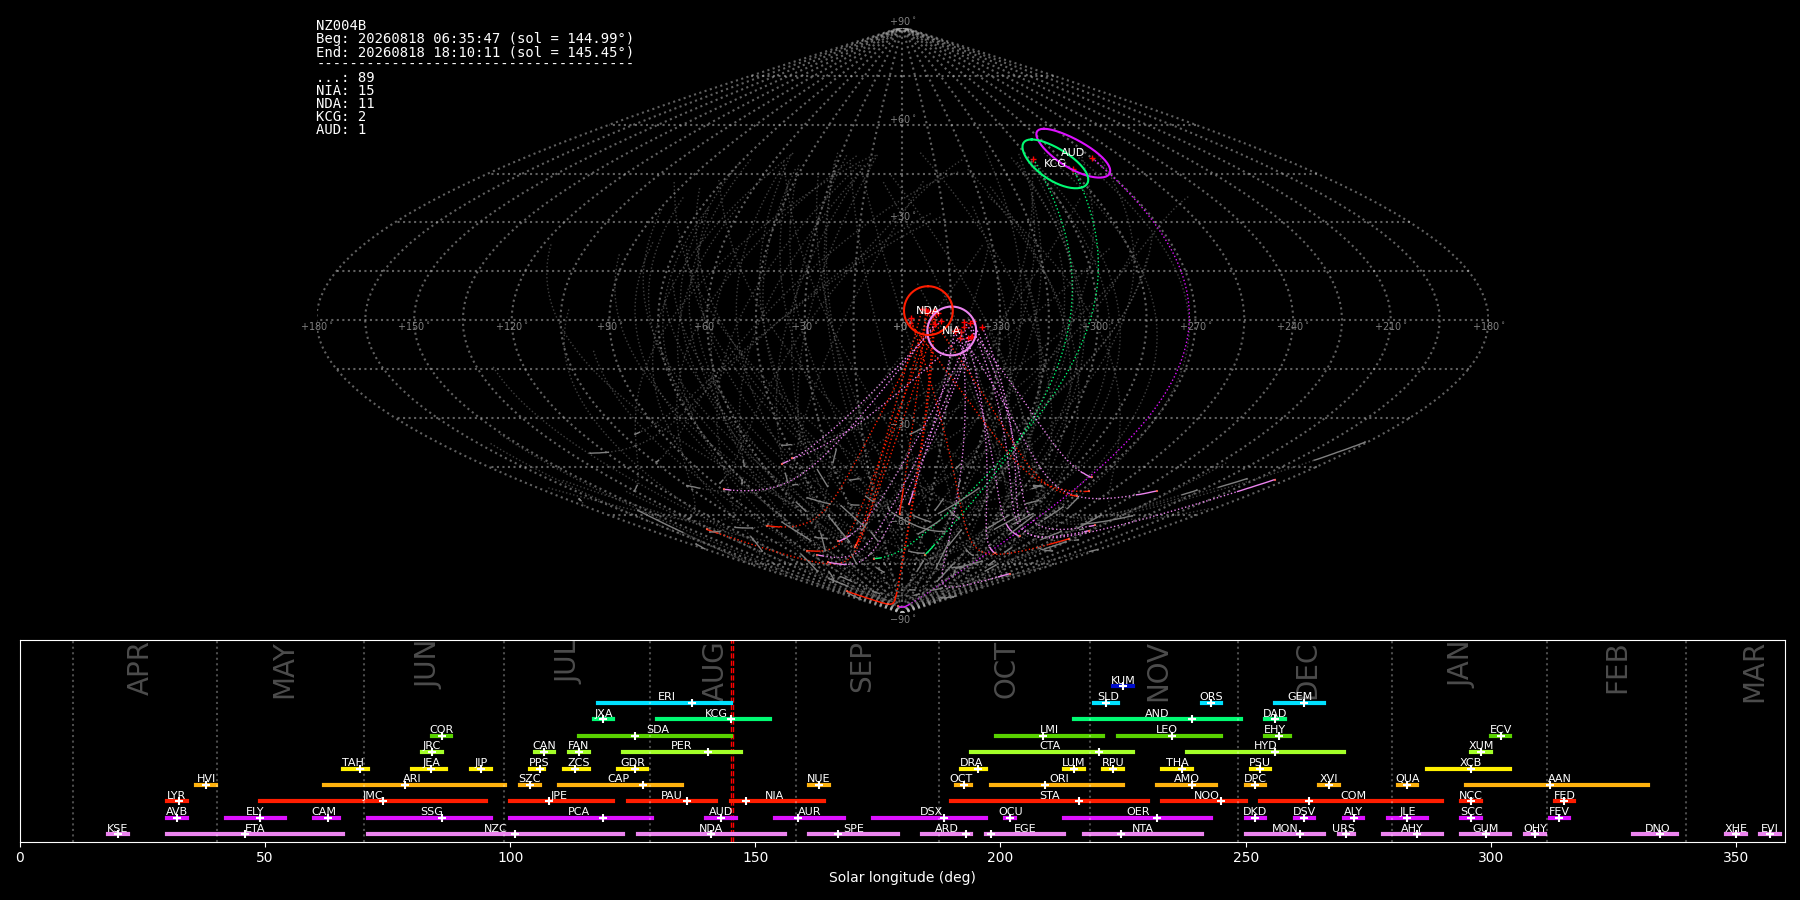Select the CTA shower bar in timeline
The width and height of the screenshot is (1800, 900).
(1052, 752)
